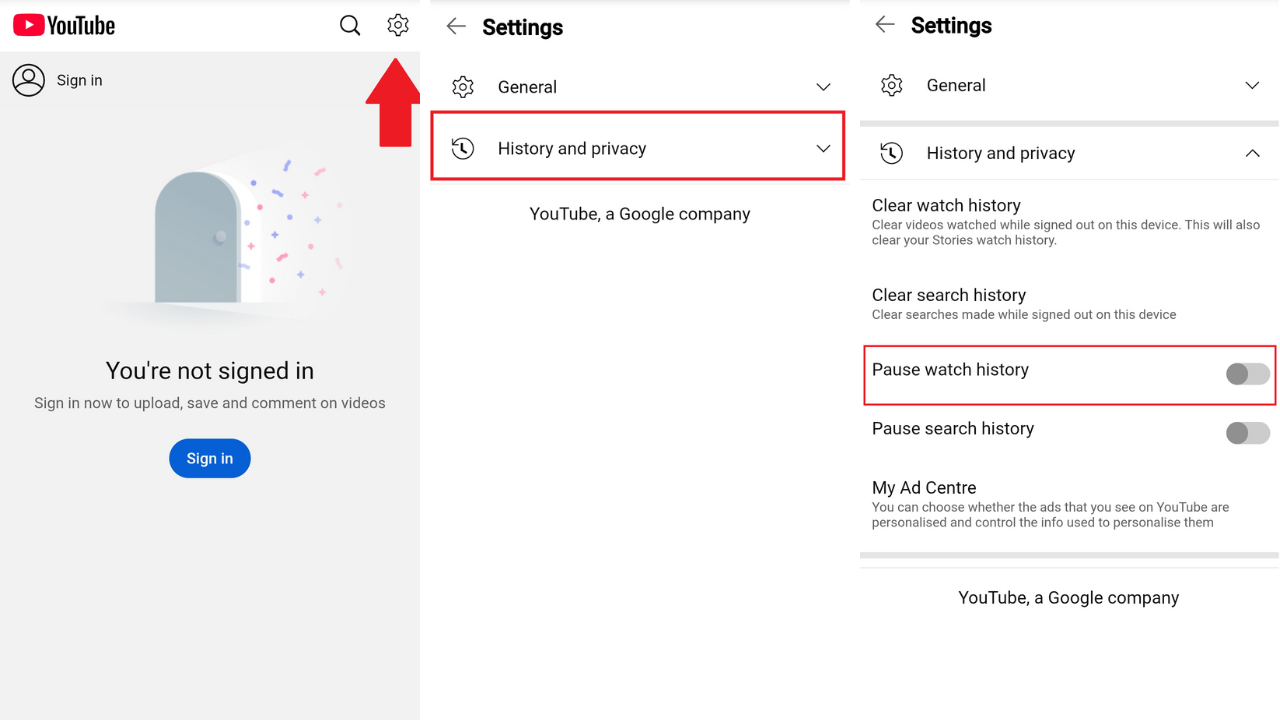Tap the back arrow in Settings

[x=455, y=27]
